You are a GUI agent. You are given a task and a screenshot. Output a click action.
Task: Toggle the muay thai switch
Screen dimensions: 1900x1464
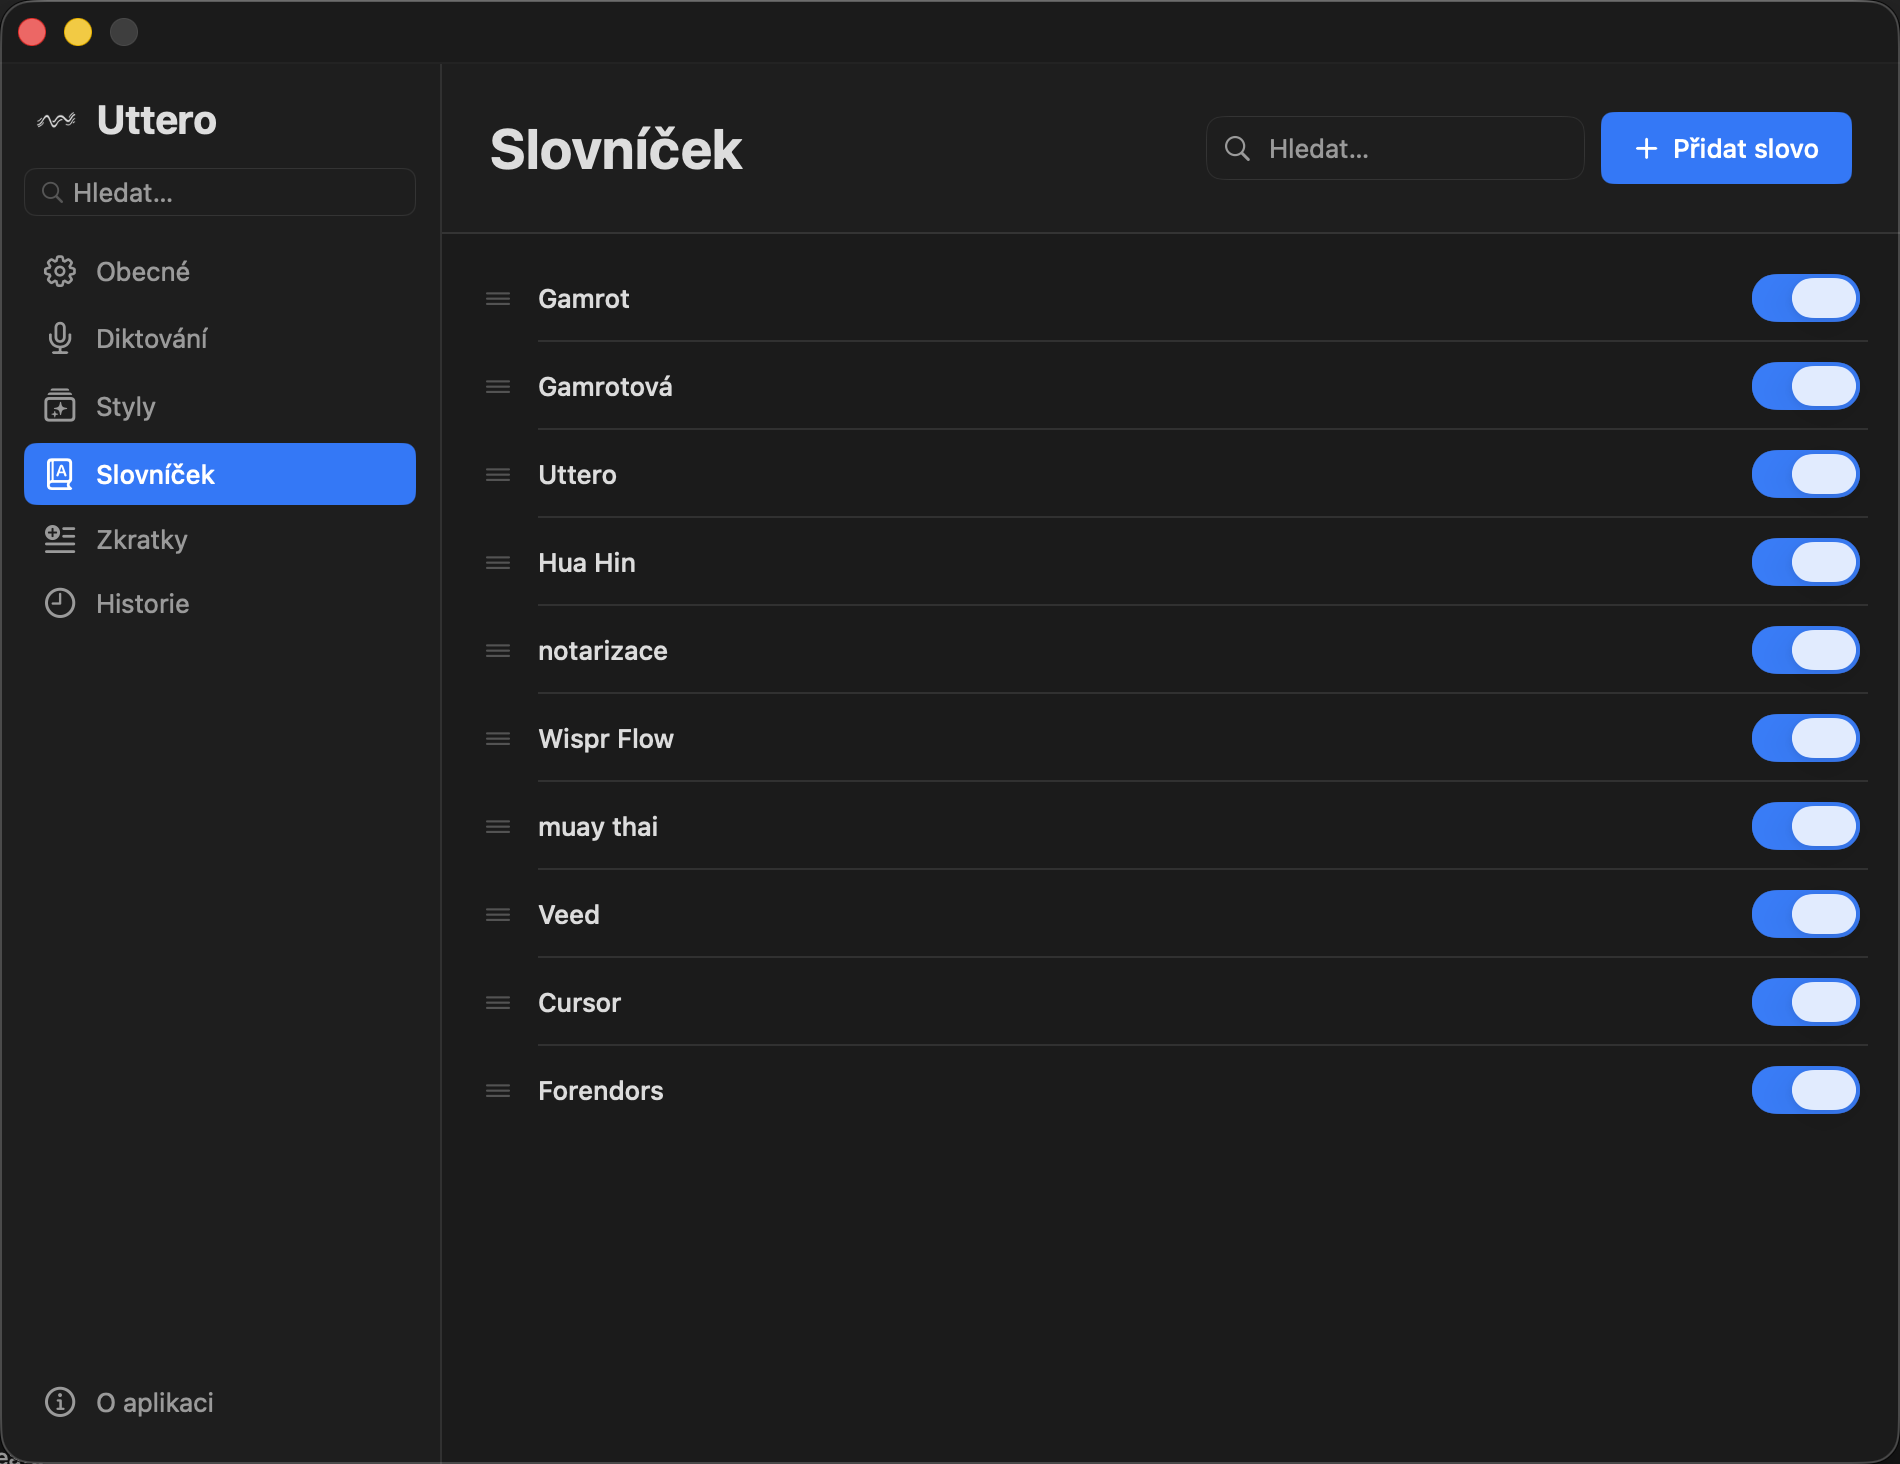click(1805, 826)
